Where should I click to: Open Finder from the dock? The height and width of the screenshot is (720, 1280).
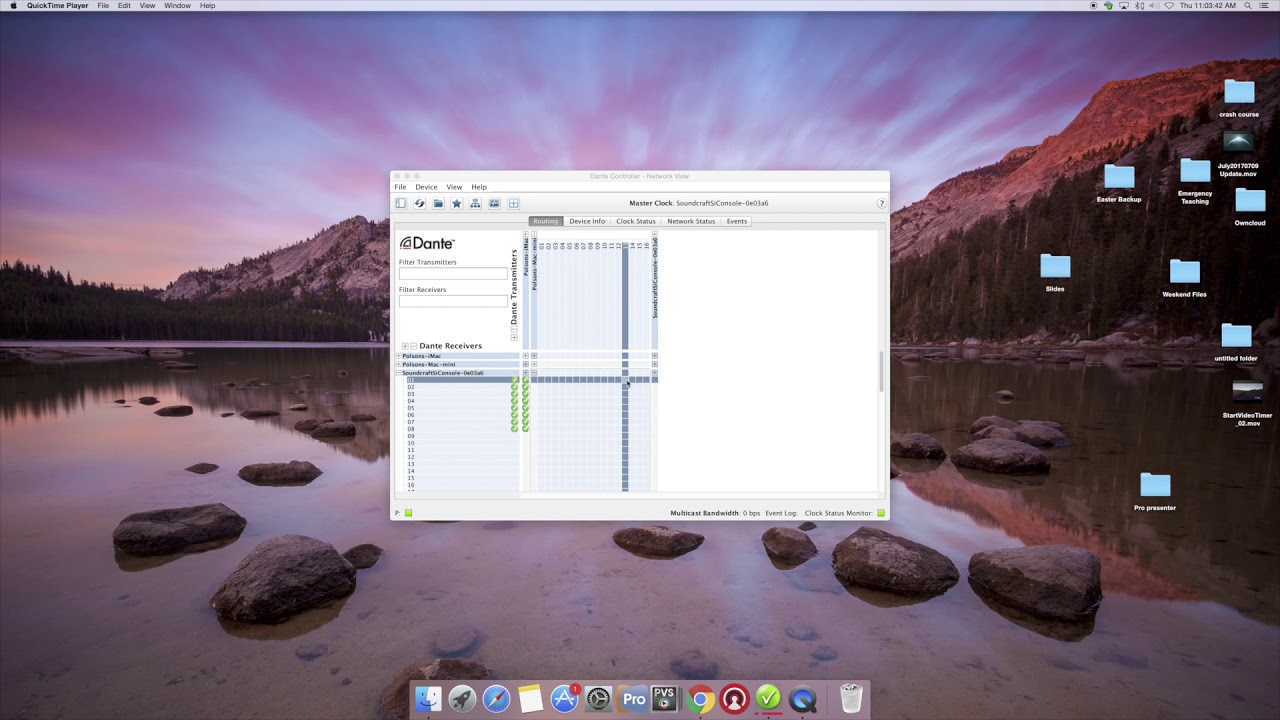pyautogui.click(x=428, y=699)
